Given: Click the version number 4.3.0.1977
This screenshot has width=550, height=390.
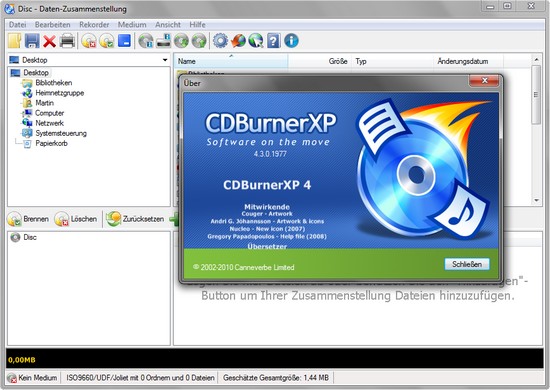Looking at the screenshot, I should (x=270, y=154).
